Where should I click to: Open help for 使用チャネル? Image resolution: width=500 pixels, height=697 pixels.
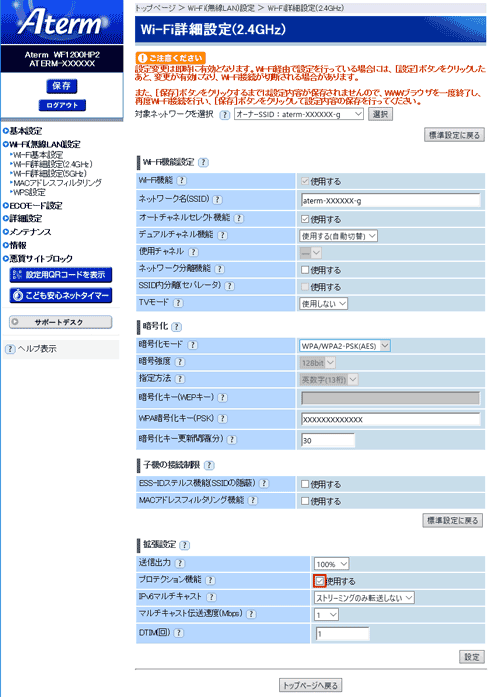click(193, 252)
